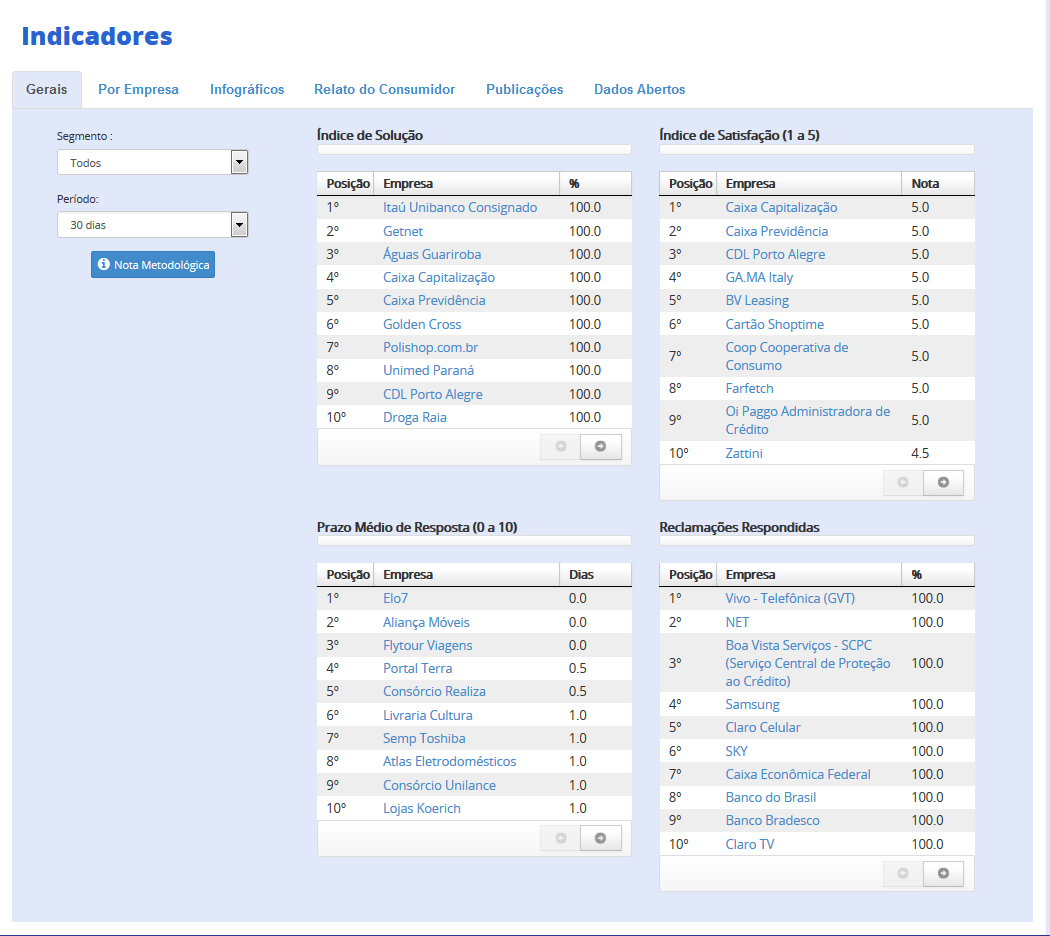This screenshot has width=1050, height=936.
Task: Switch to the Publicações tab
Action: pos(524,90)
